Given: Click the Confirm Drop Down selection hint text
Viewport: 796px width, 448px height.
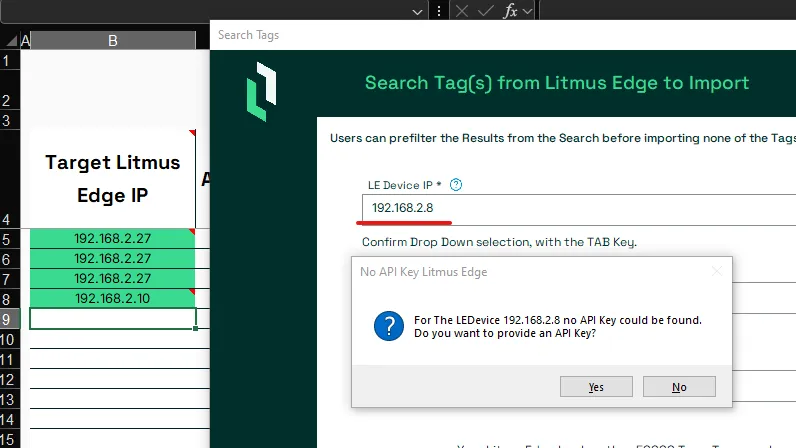Looking at the screenshot, I should click(499, 242).
